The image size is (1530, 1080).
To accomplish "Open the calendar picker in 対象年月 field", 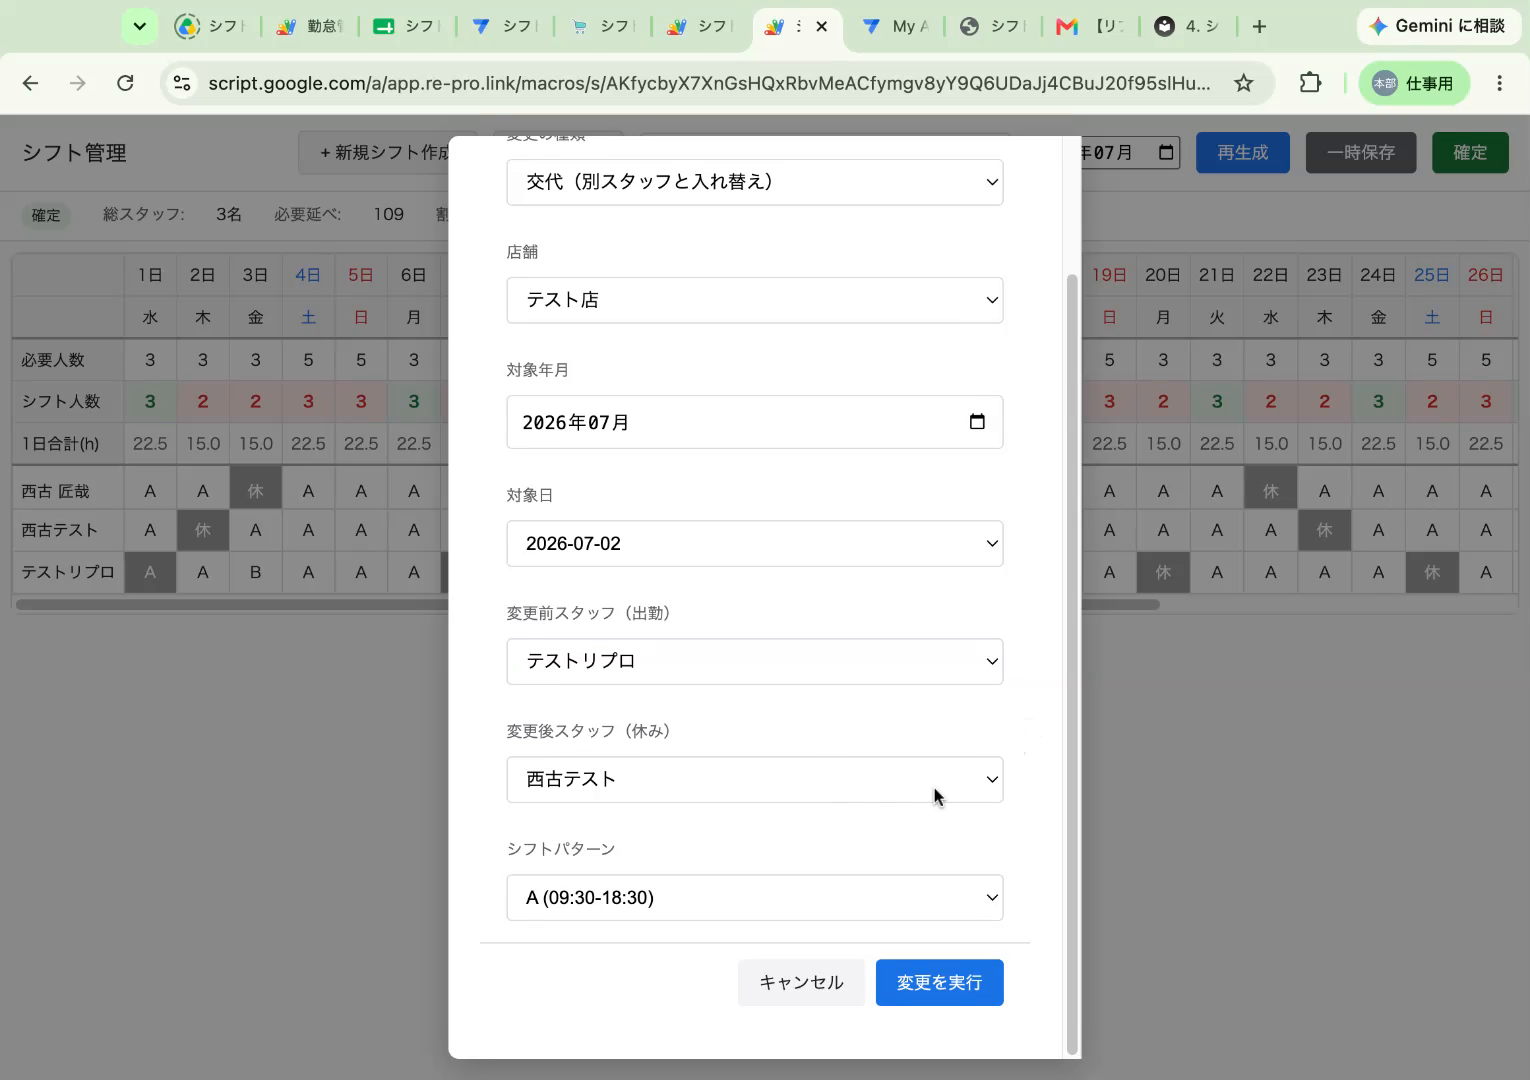I will click(977, 422).
